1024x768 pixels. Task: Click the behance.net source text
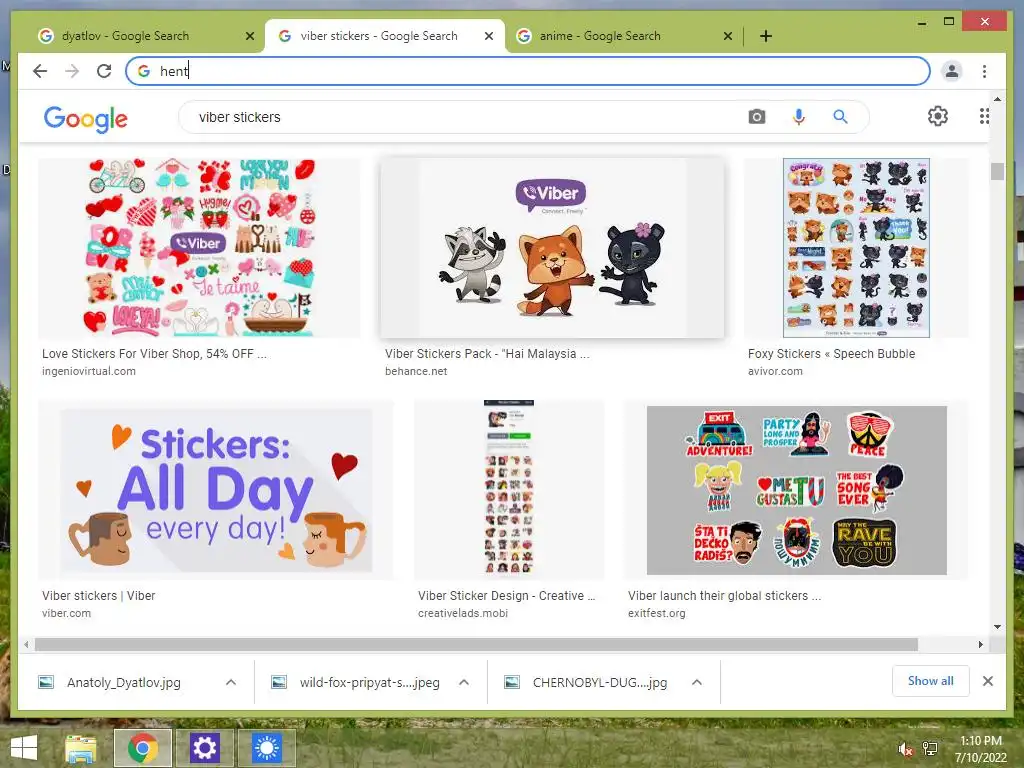tap(416, 372)
